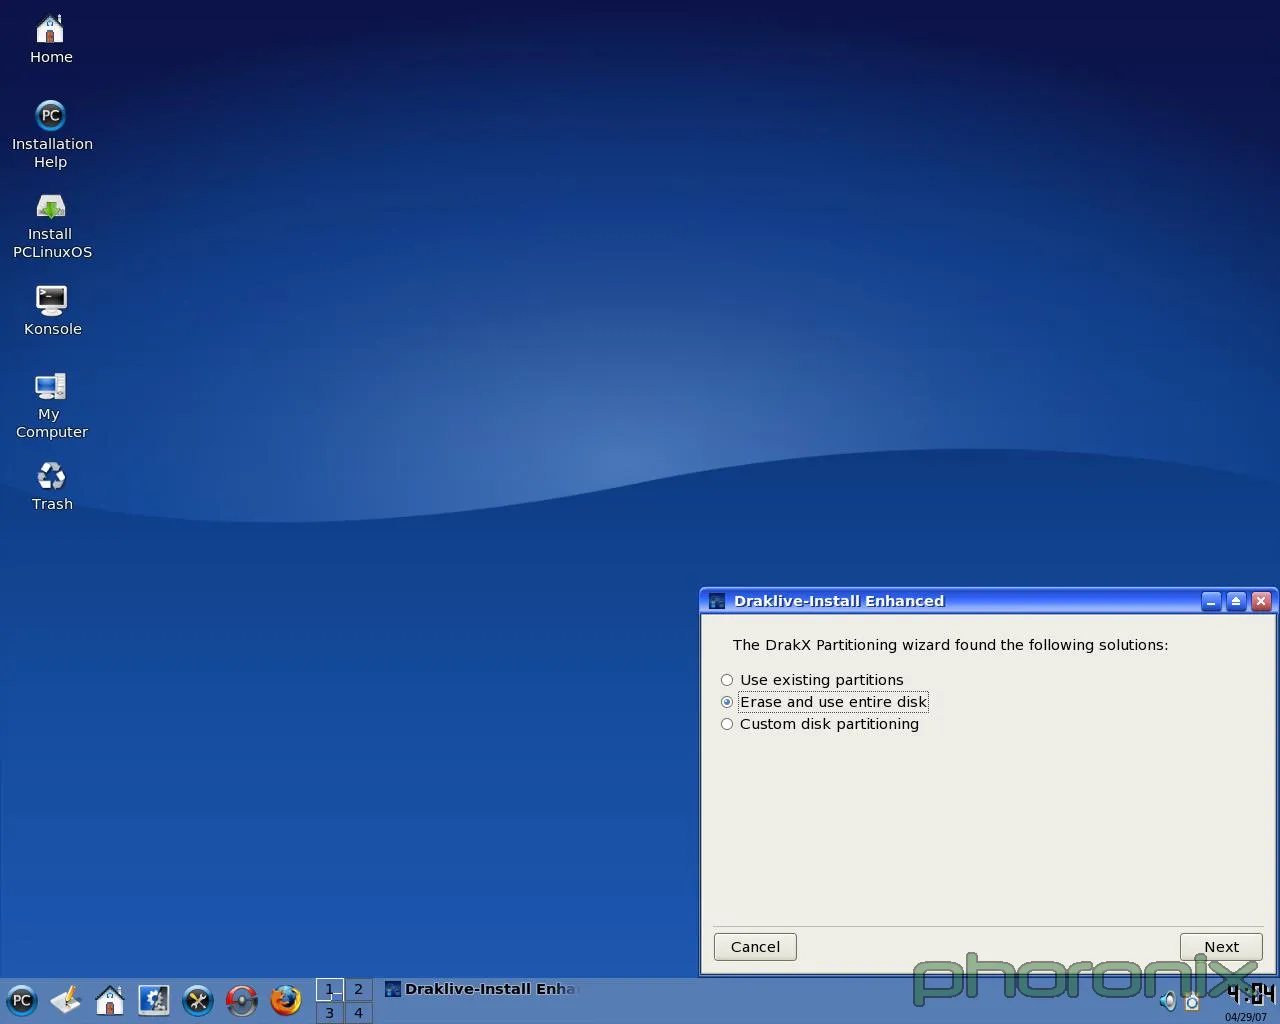Launch the pencil-and-paper panel icon
The height and width of the screenshot is (1024, 1280).
(66, 1000)
